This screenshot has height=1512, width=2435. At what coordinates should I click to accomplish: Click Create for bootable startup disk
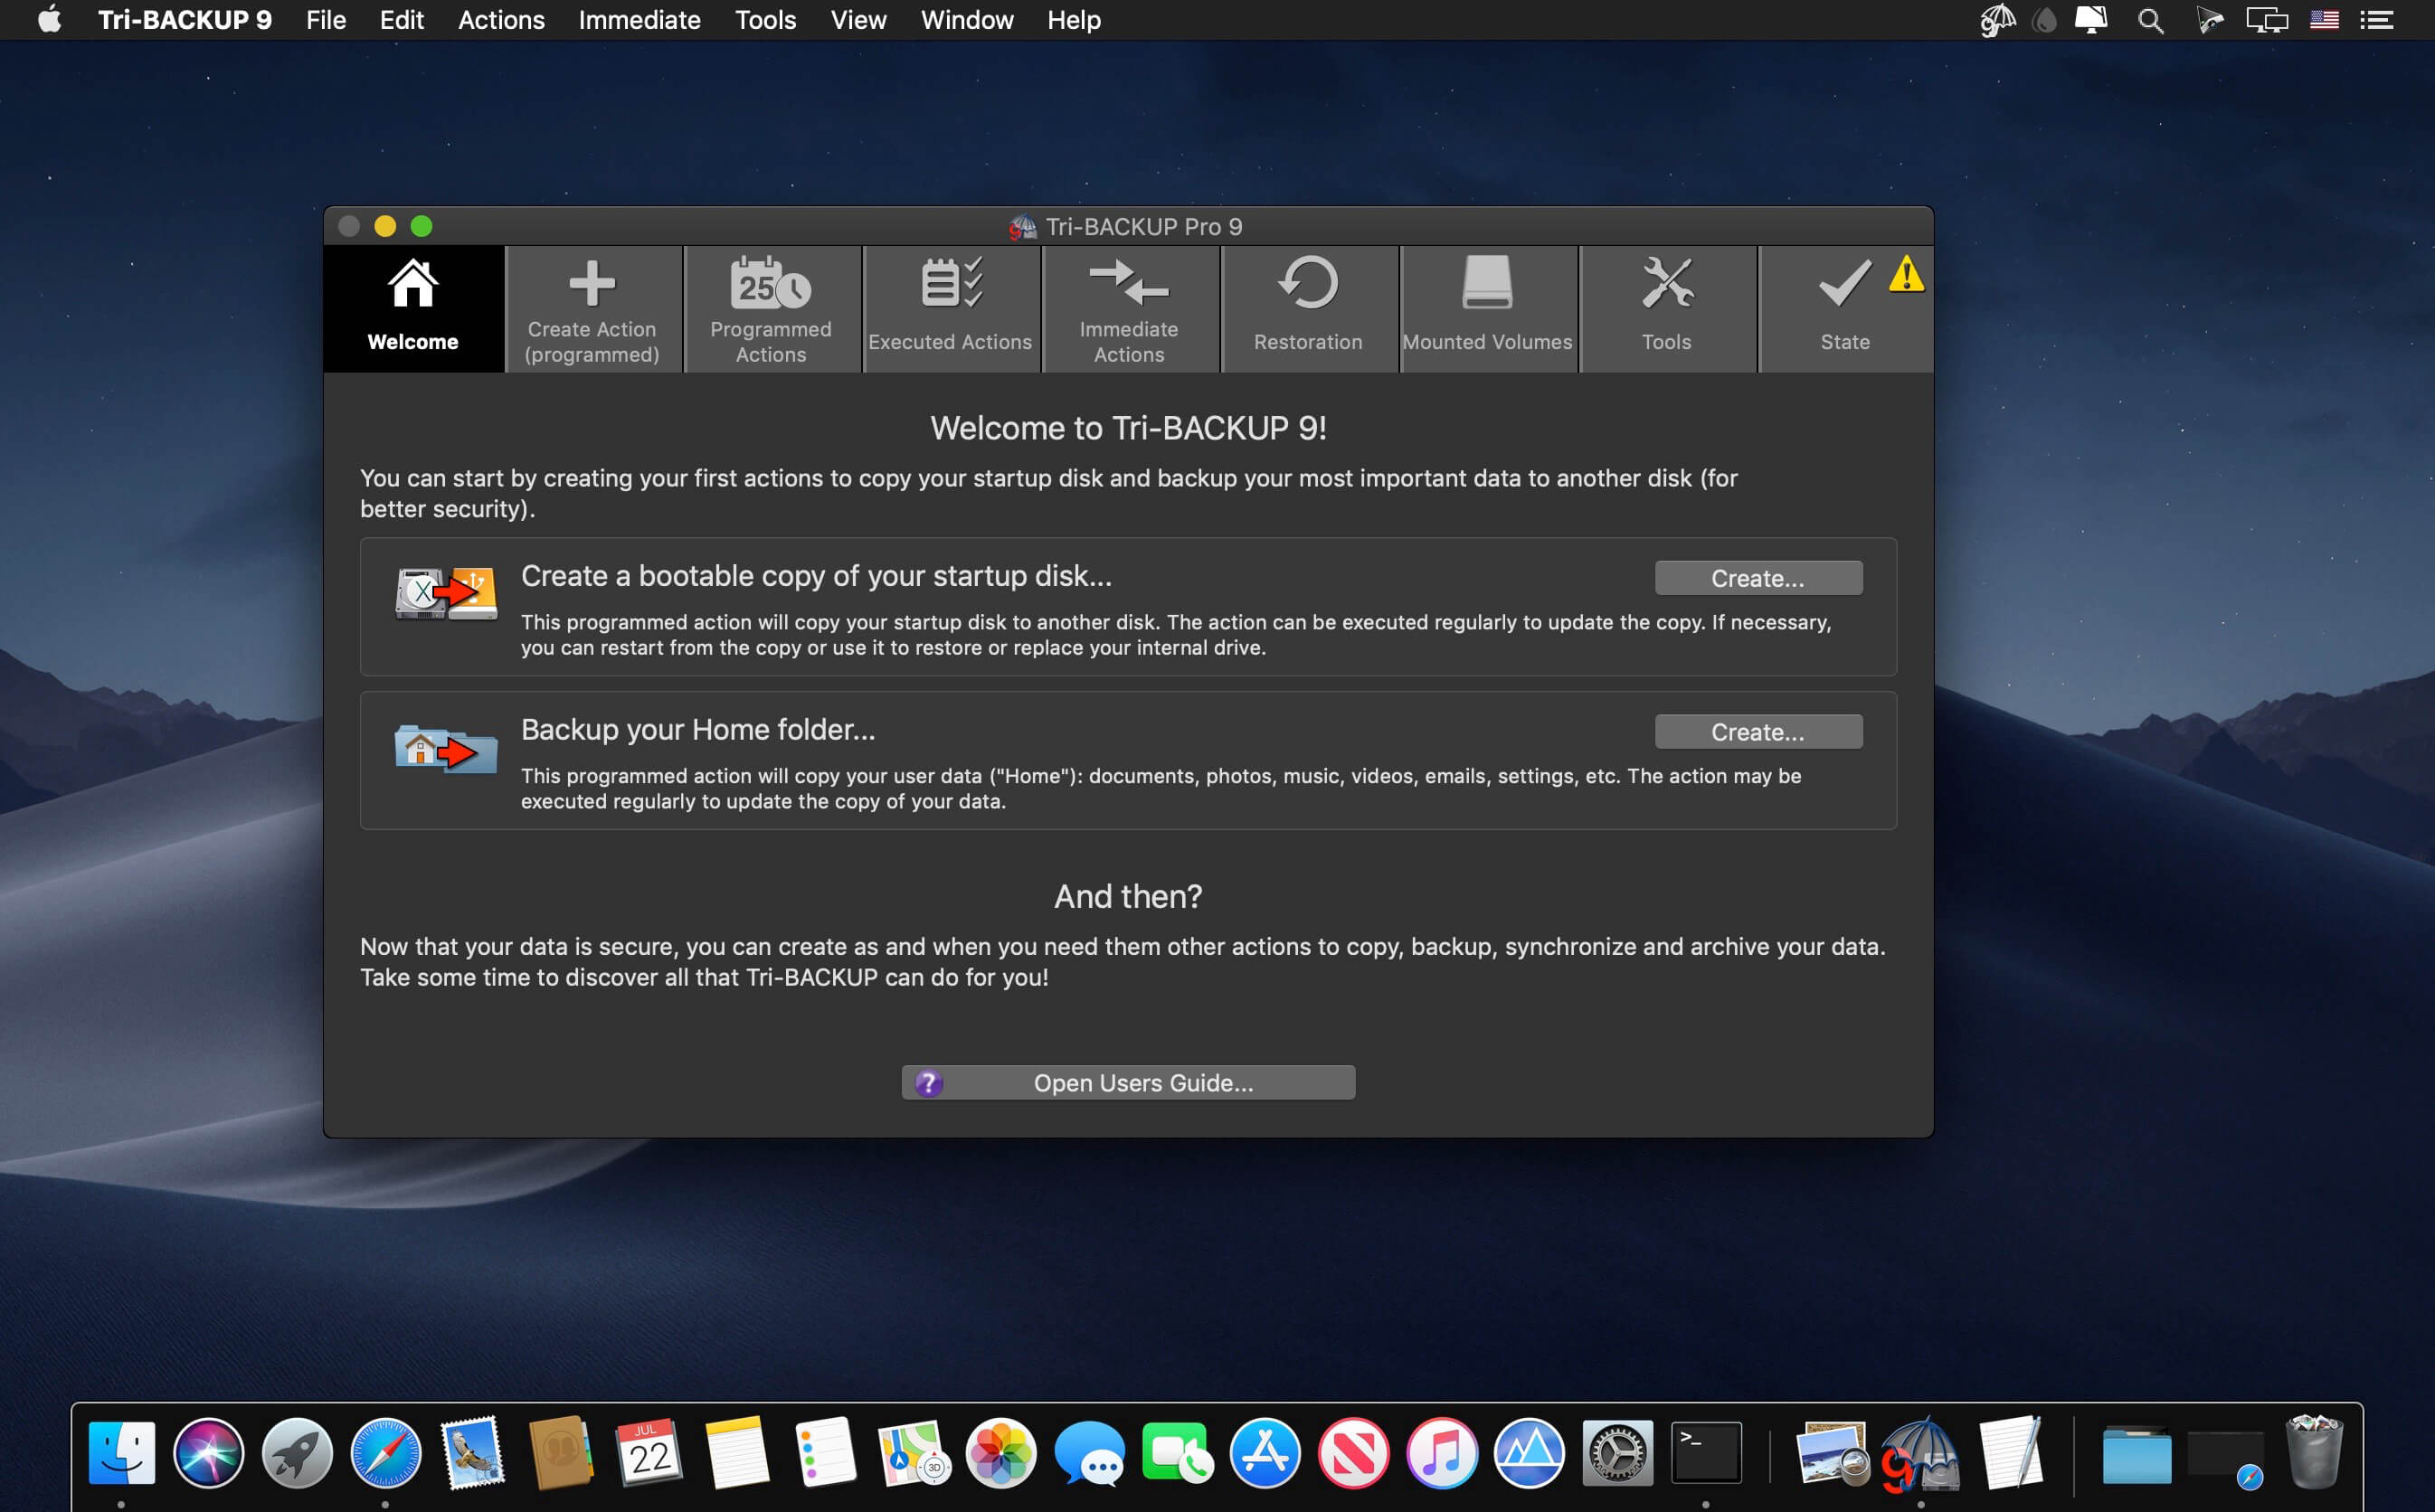pos(1756,577)
